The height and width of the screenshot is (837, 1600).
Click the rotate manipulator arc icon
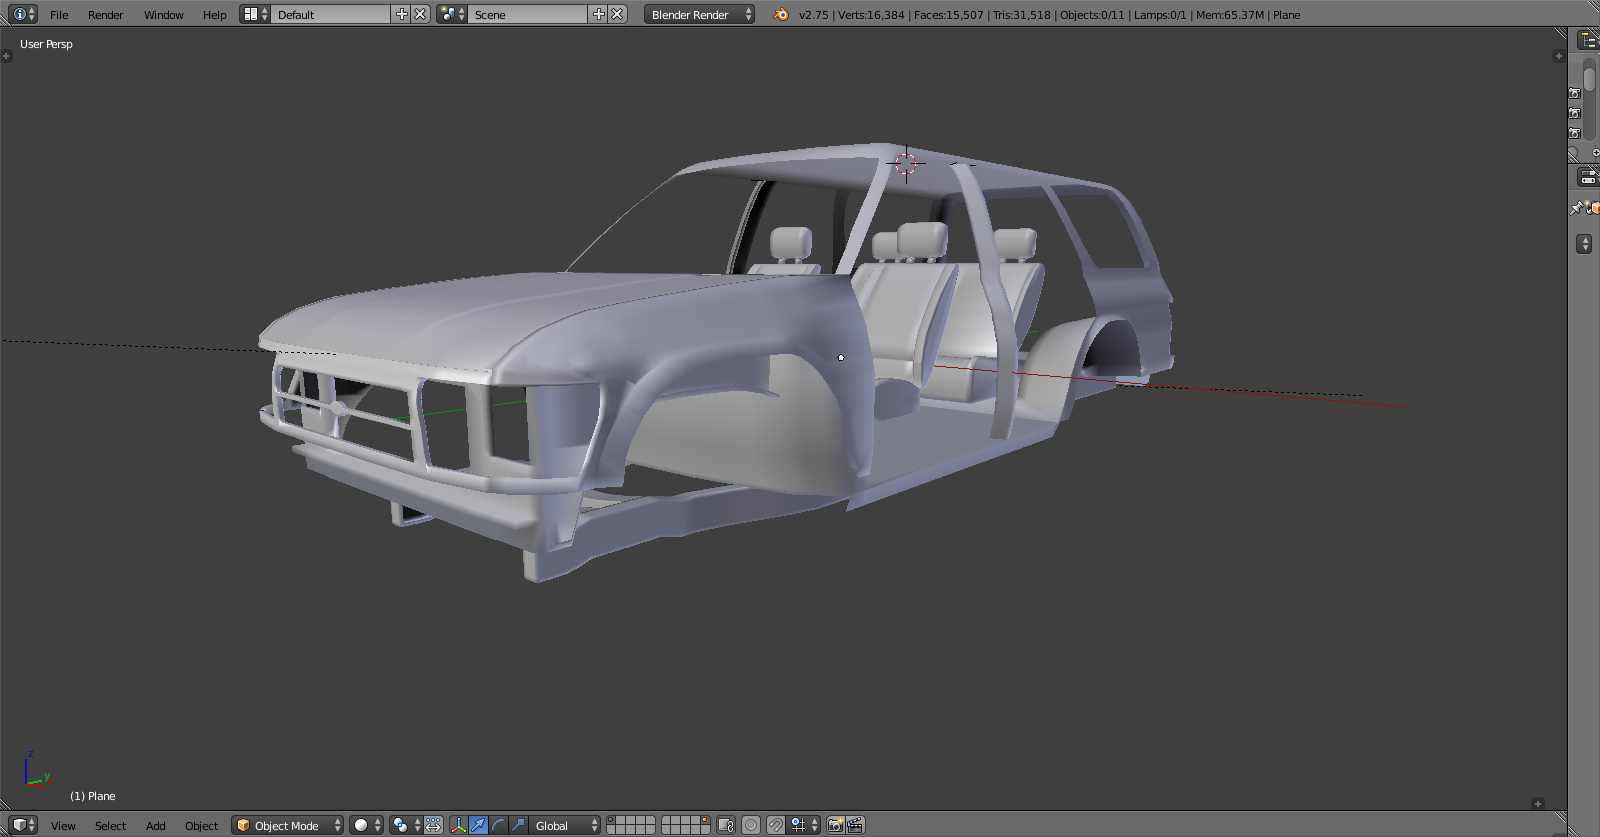(498, 825)
